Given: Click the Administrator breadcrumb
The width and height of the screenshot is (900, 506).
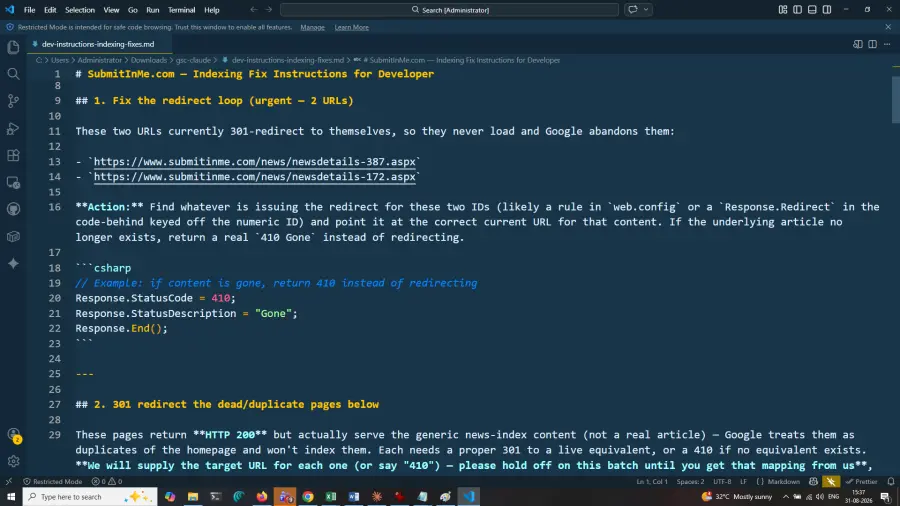Looking at the screenshot, I should click(x=99, y=60).
